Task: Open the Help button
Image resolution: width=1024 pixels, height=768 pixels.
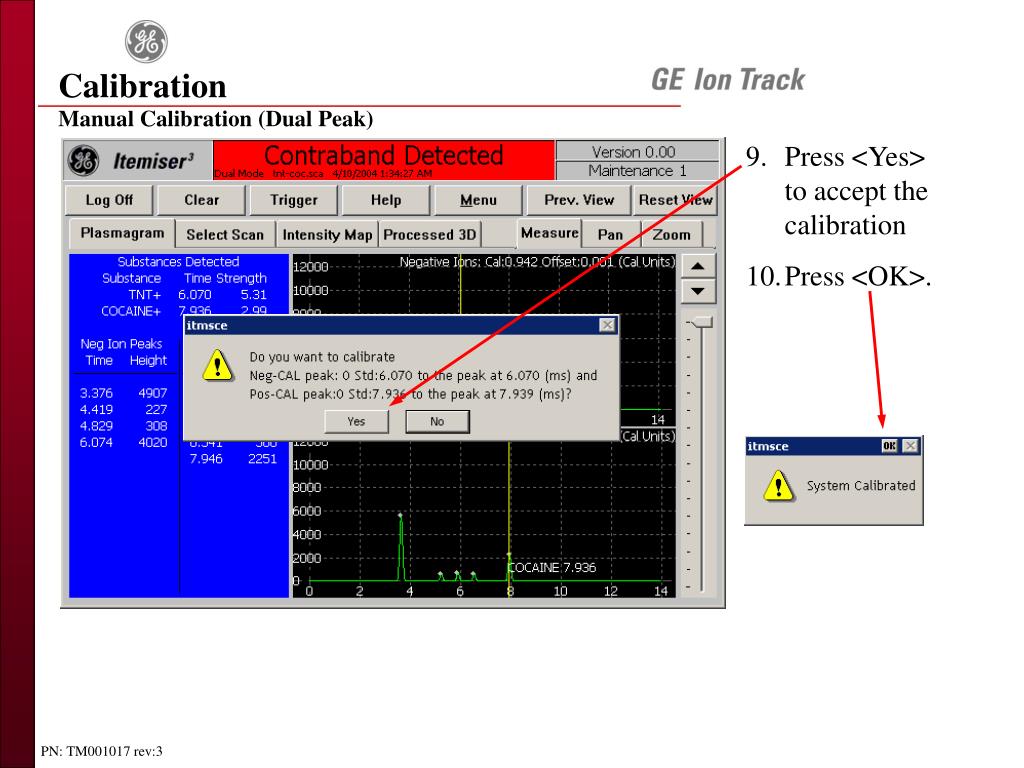Action: coord(386,200)
